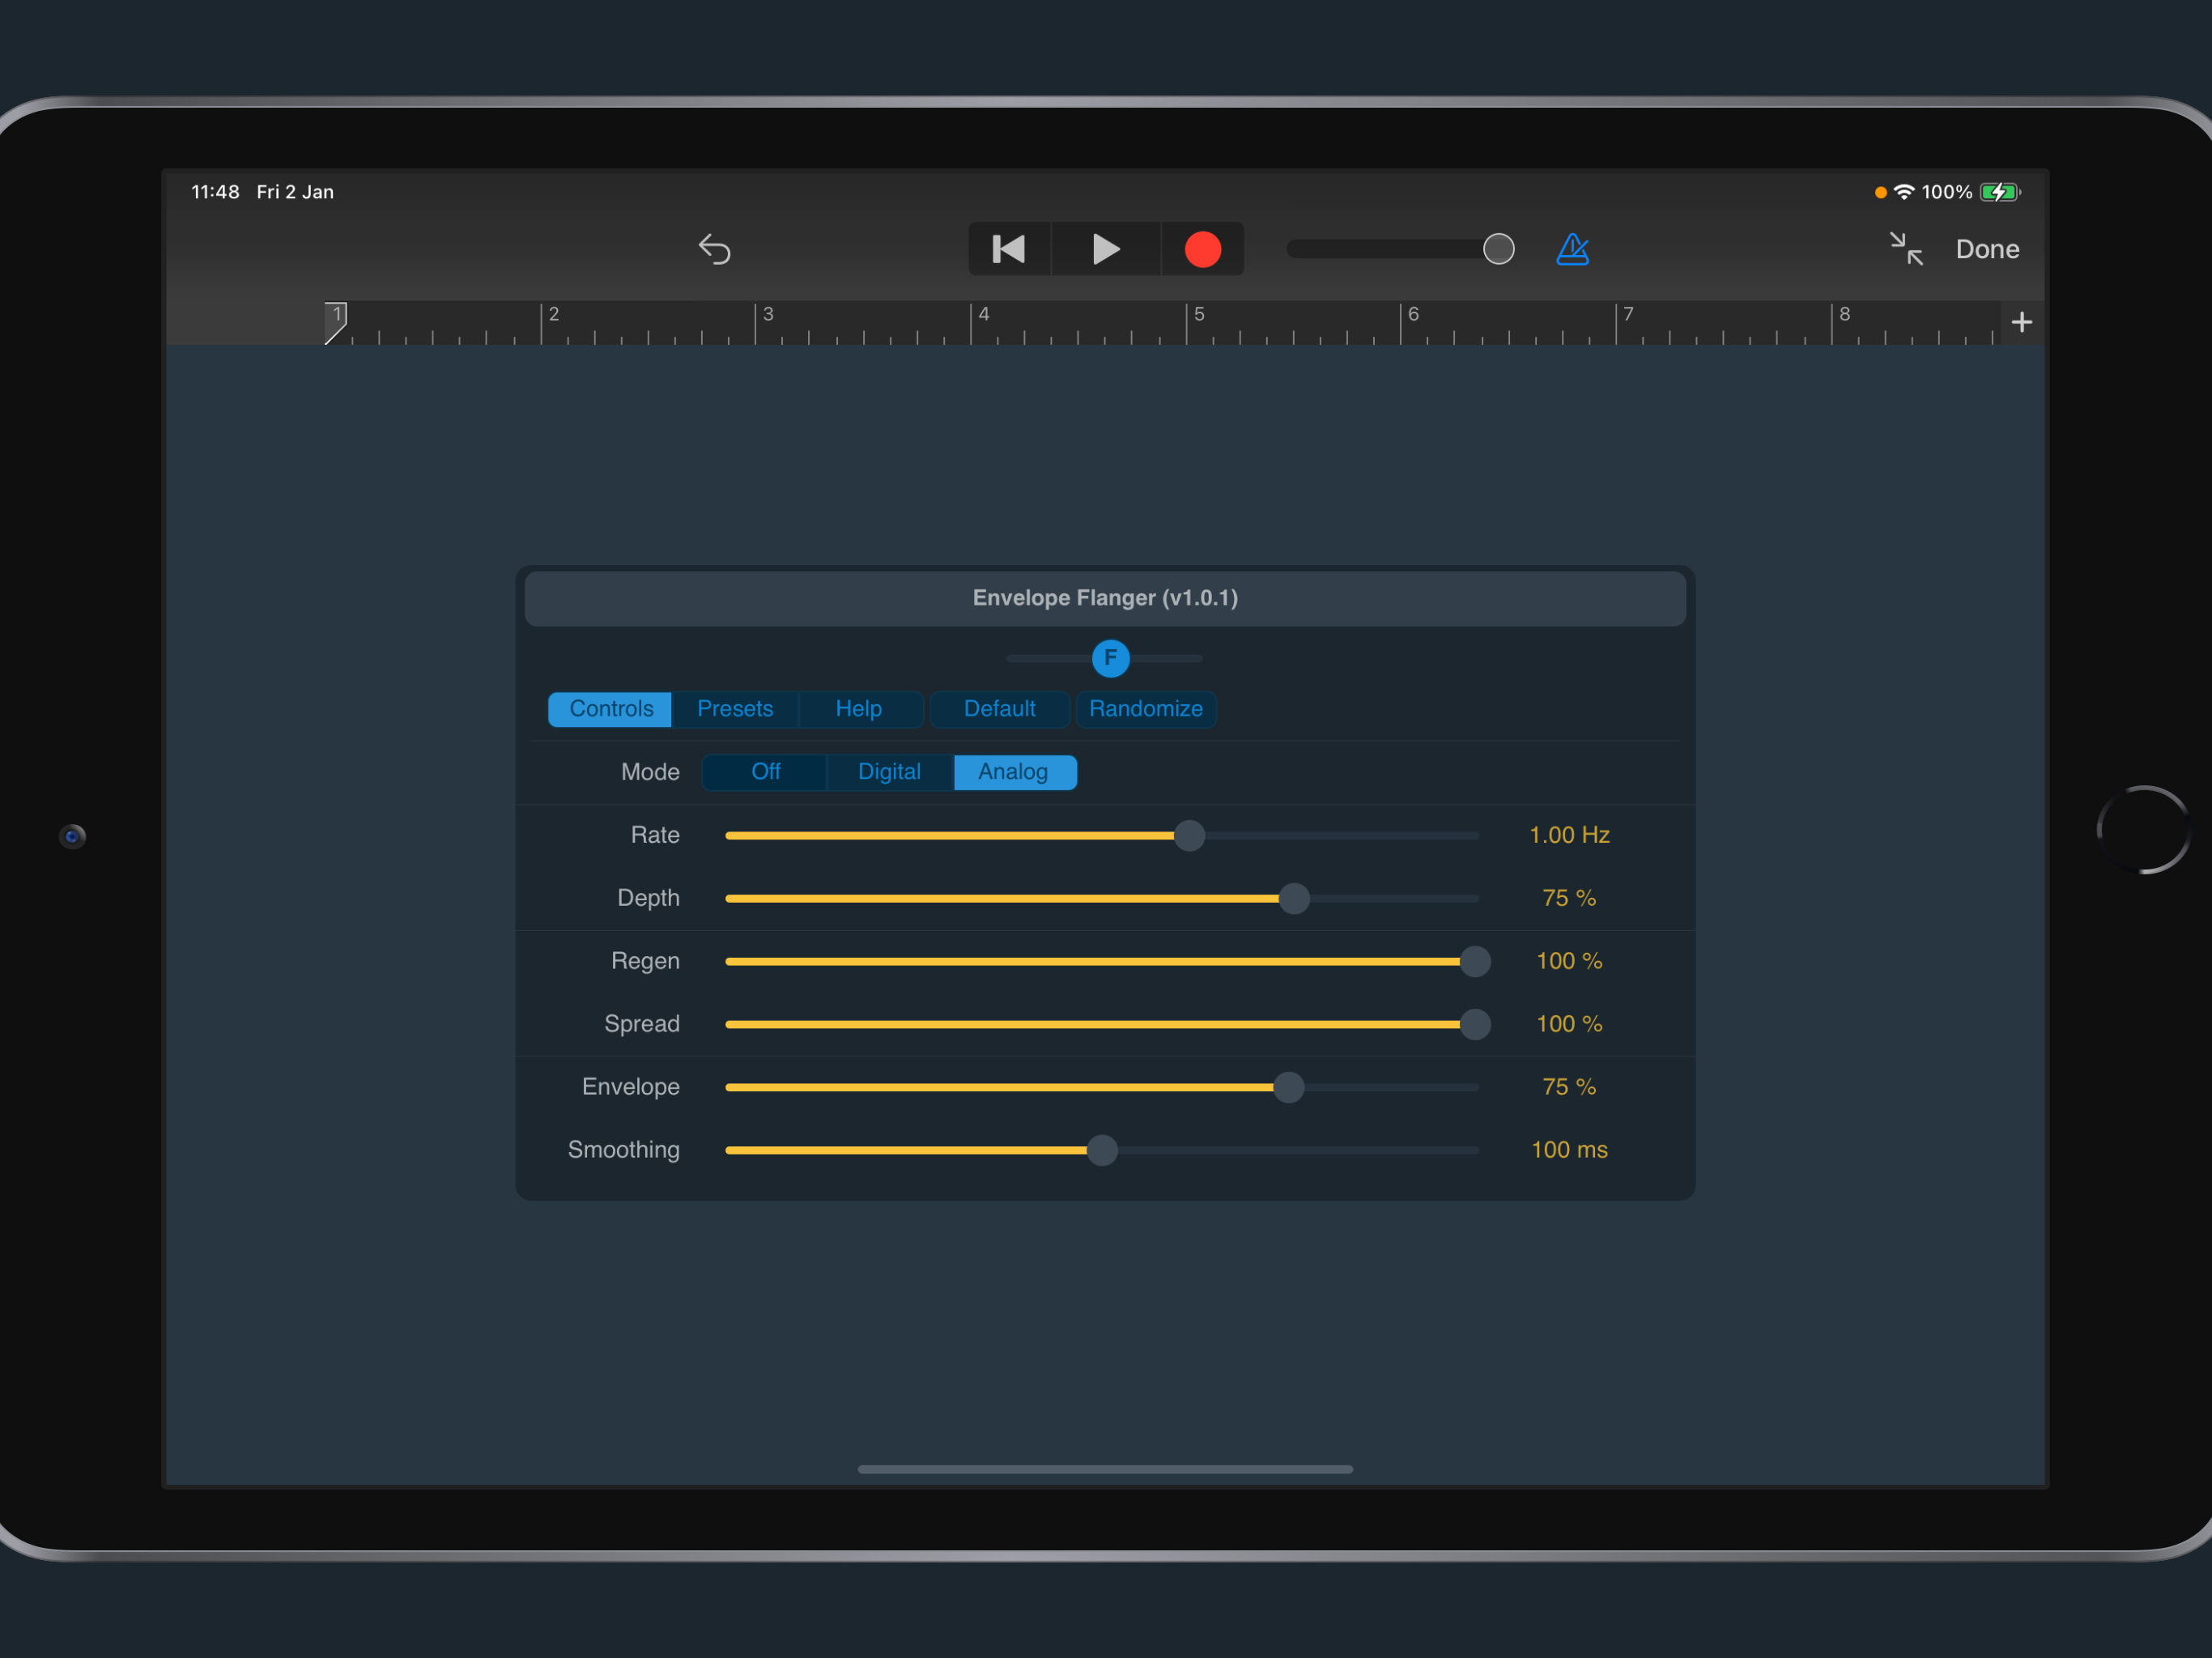Viewport: 2212px width, 1658px height.
Task: Click the Depth slider handle
Action: (x=1294, y=898)
